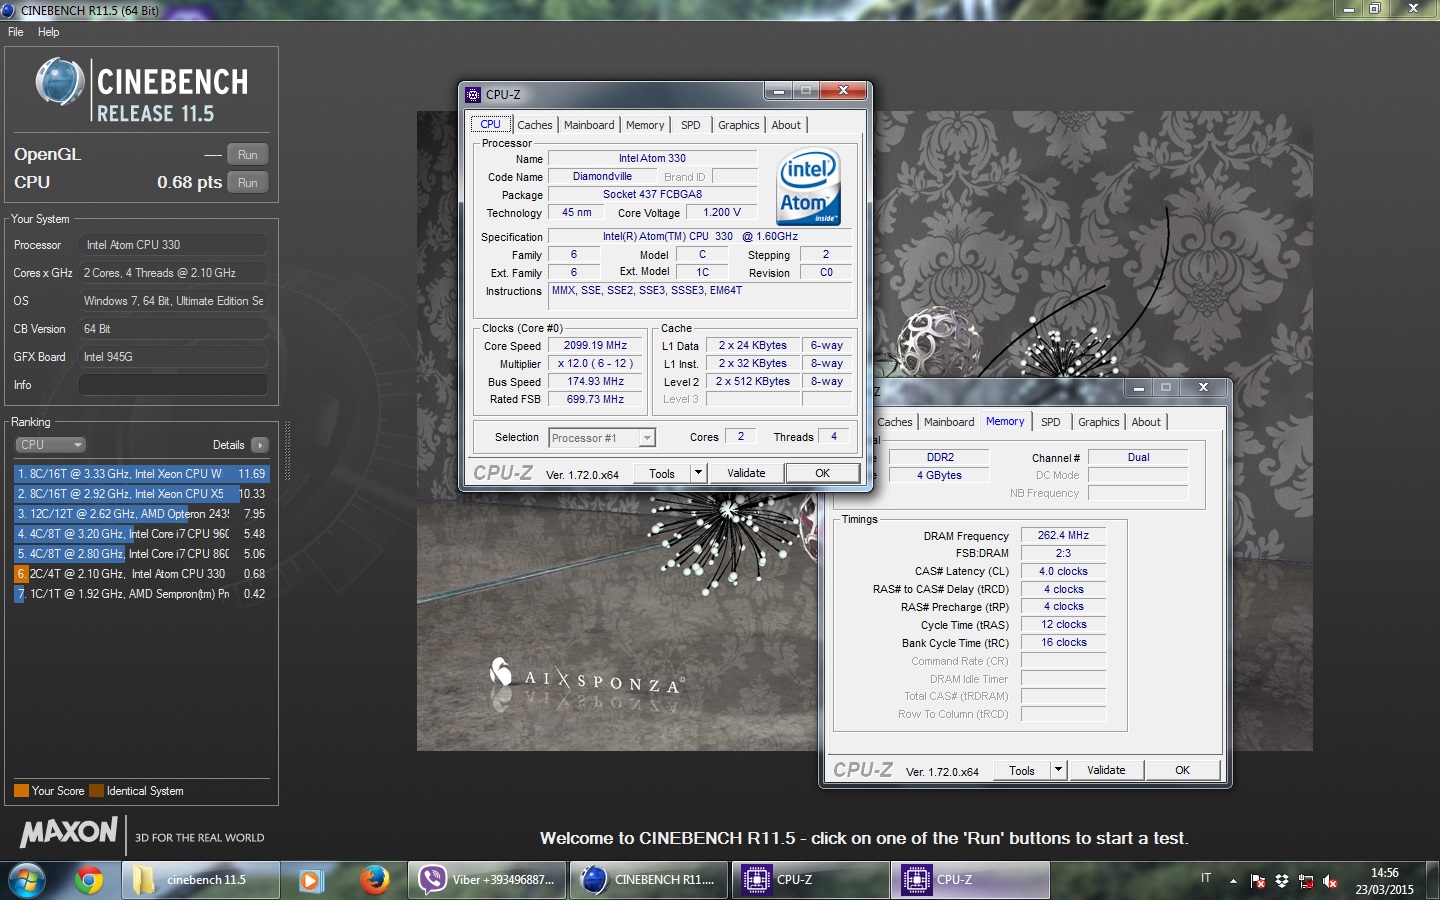Image resolution: width=1440 pixels, height=900 pixels.
Task: Open the Windows Start menu
Action: pyautogui.click(x=27, y=881)
